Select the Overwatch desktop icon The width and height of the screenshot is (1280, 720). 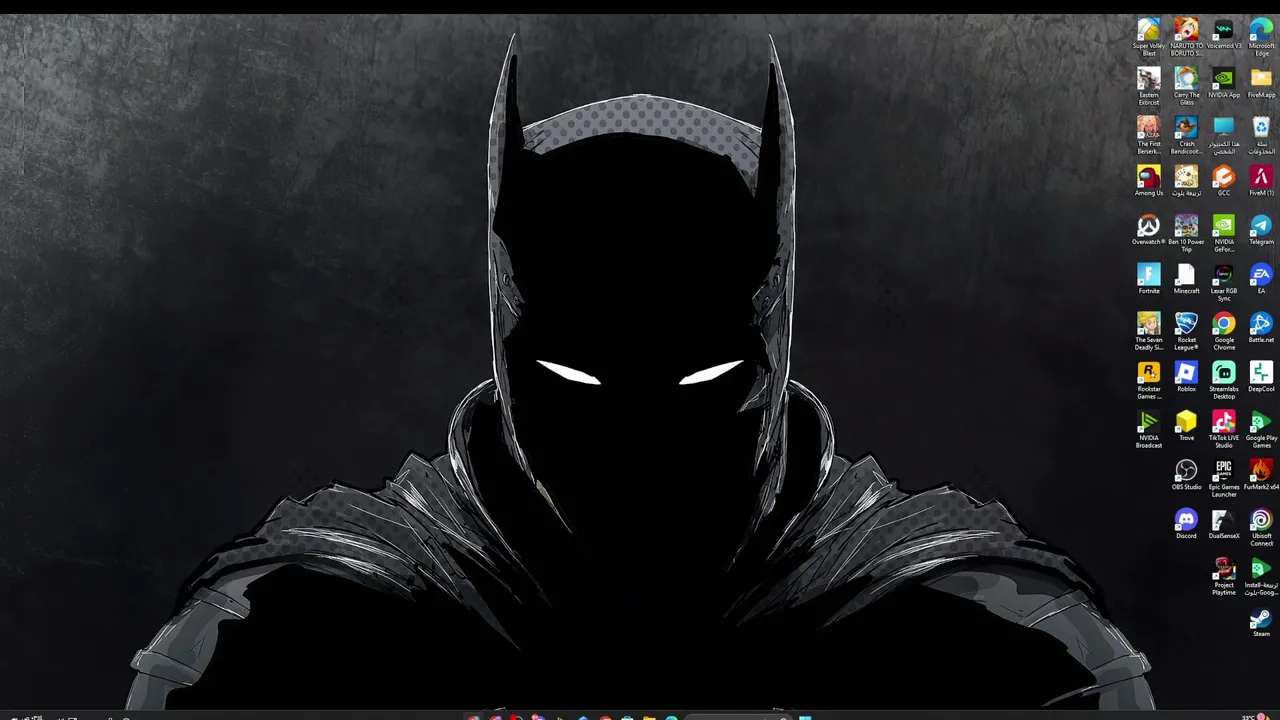point(1149,226)
